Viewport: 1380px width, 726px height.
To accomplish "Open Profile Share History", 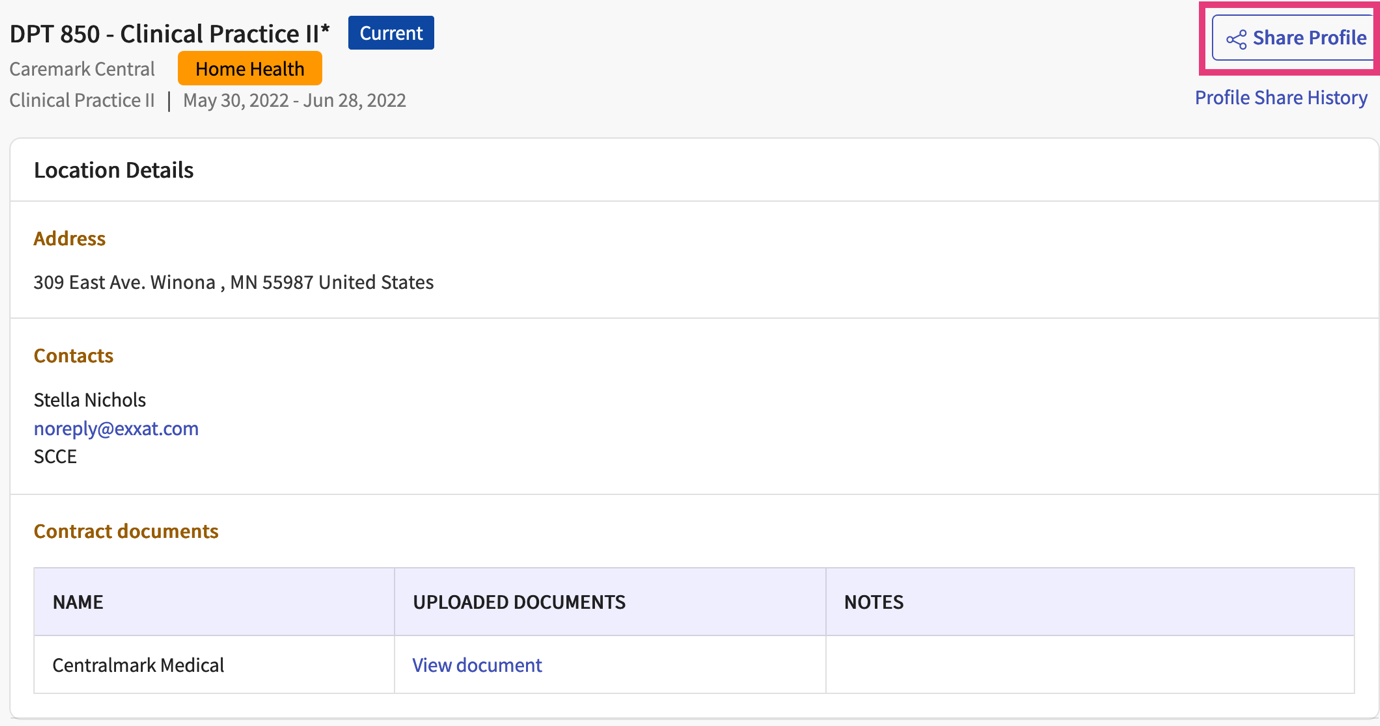I will pos(1281,97).
